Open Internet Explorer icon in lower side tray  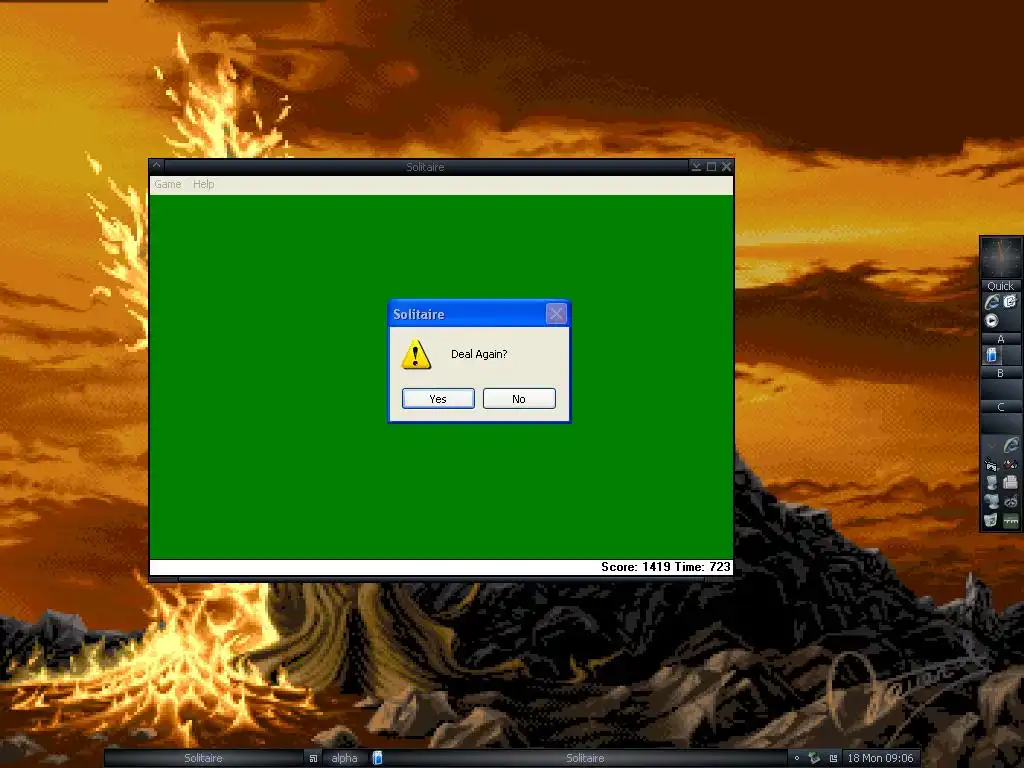click(1011, 445)
